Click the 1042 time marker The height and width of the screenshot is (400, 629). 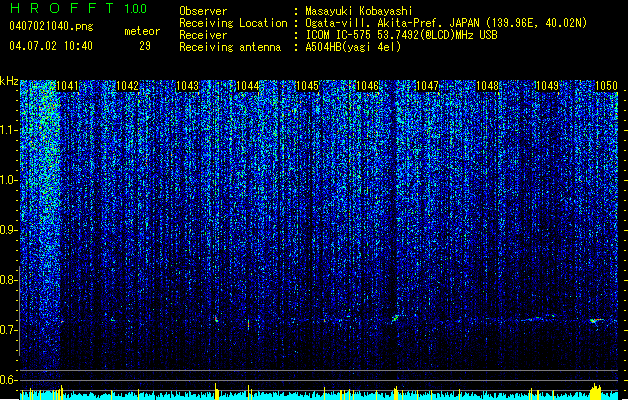[x=127, y=86]
